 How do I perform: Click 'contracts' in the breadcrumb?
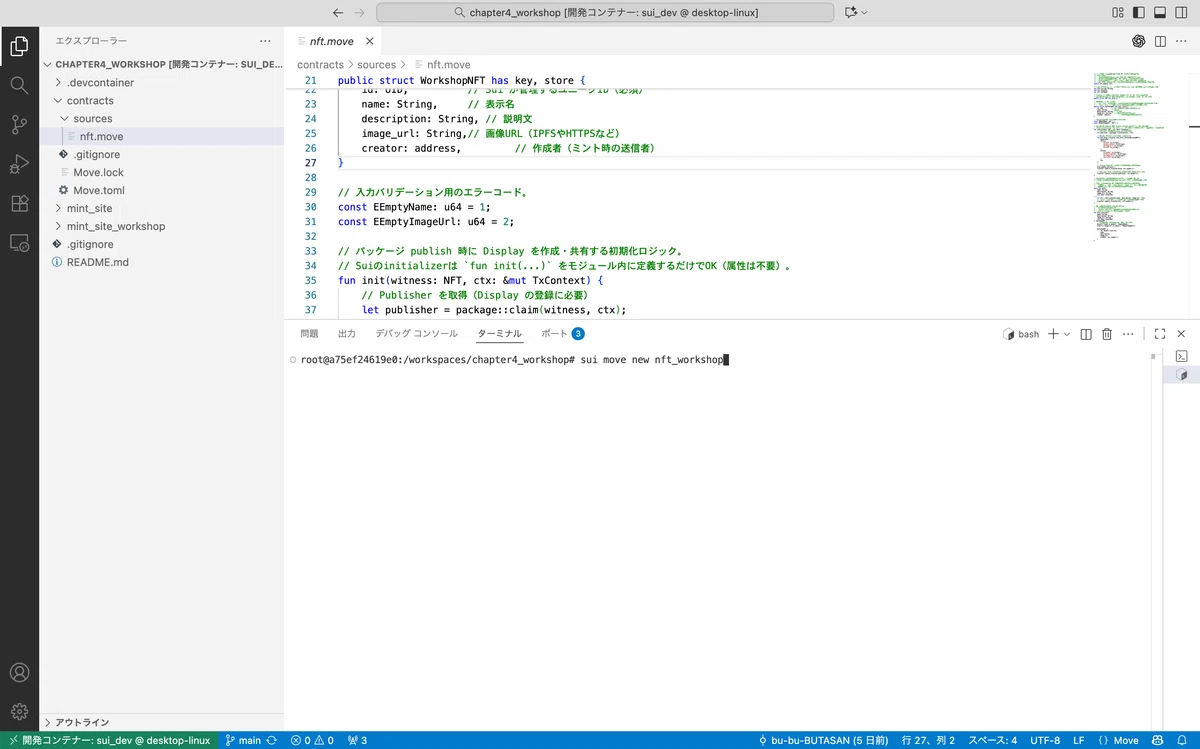click(320, 65)
